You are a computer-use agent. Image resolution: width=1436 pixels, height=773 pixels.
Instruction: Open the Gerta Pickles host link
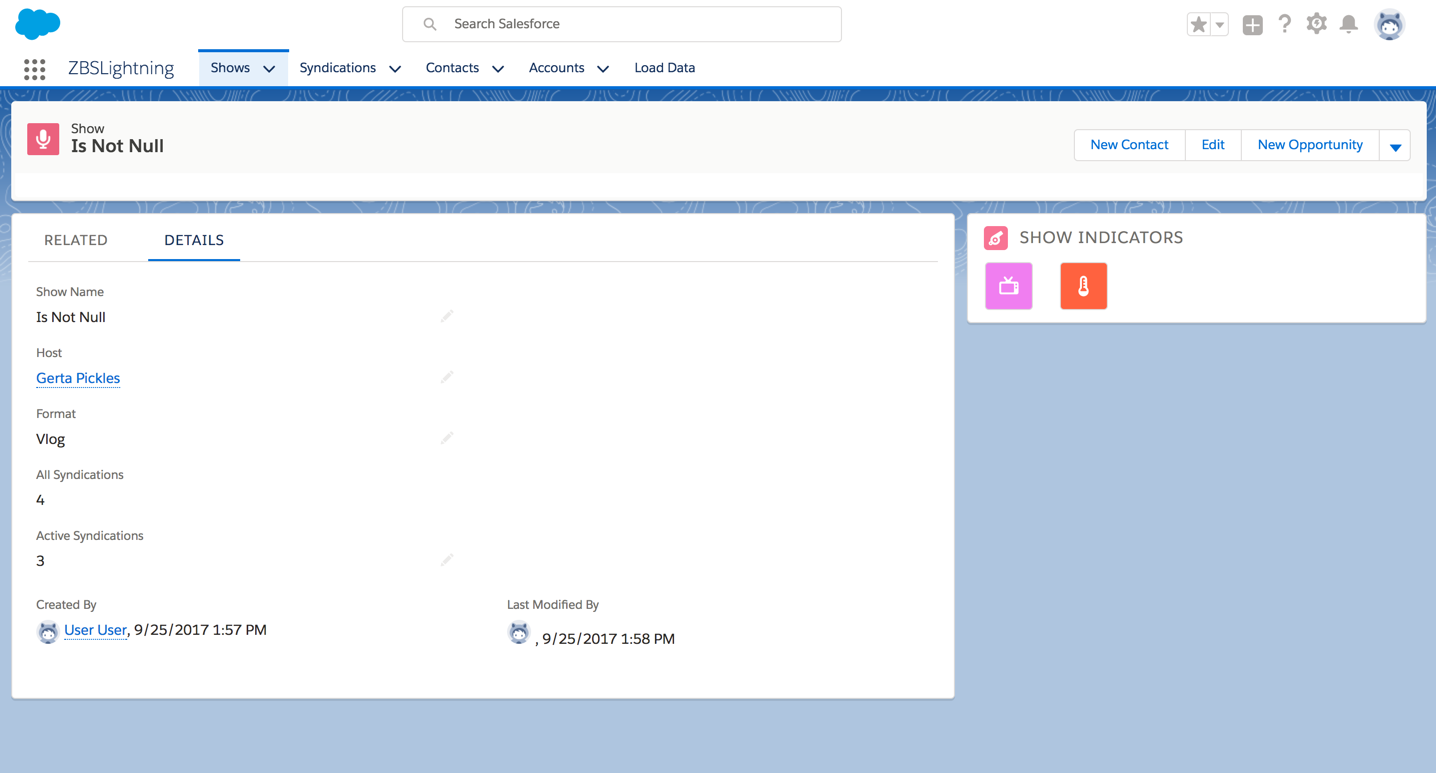(78, 378)
